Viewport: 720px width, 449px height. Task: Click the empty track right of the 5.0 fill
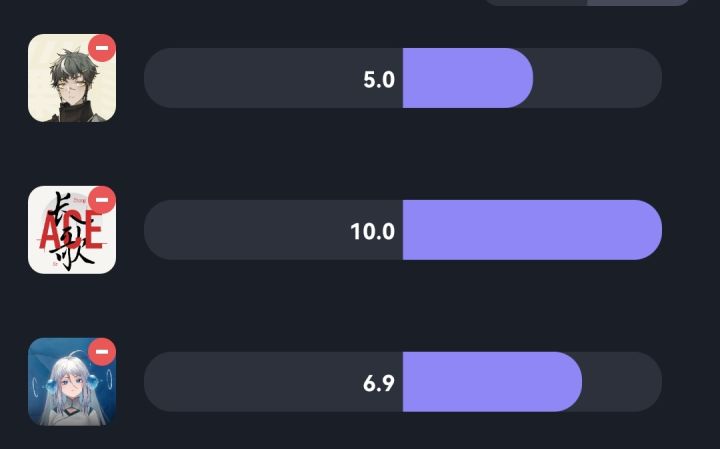[598, 78]
